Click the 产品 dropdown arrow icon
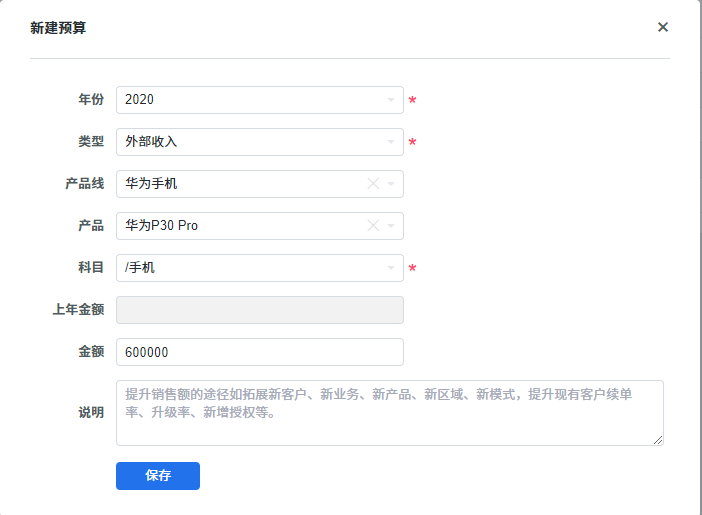This screenshot has height=515, width=702. tap(392, 226)
